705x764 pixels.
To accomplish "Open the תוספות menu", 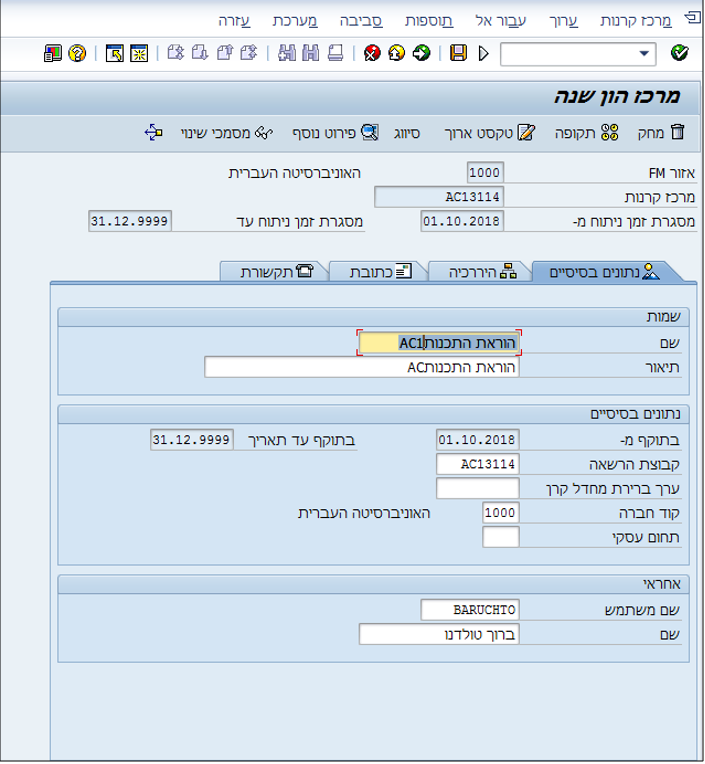I will pos(429,21).
